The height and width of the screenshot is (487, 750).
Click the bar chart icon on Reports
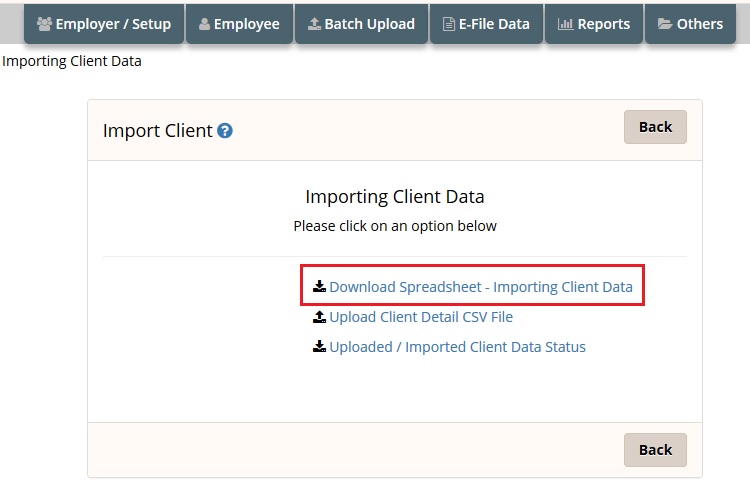click(565, 24)
